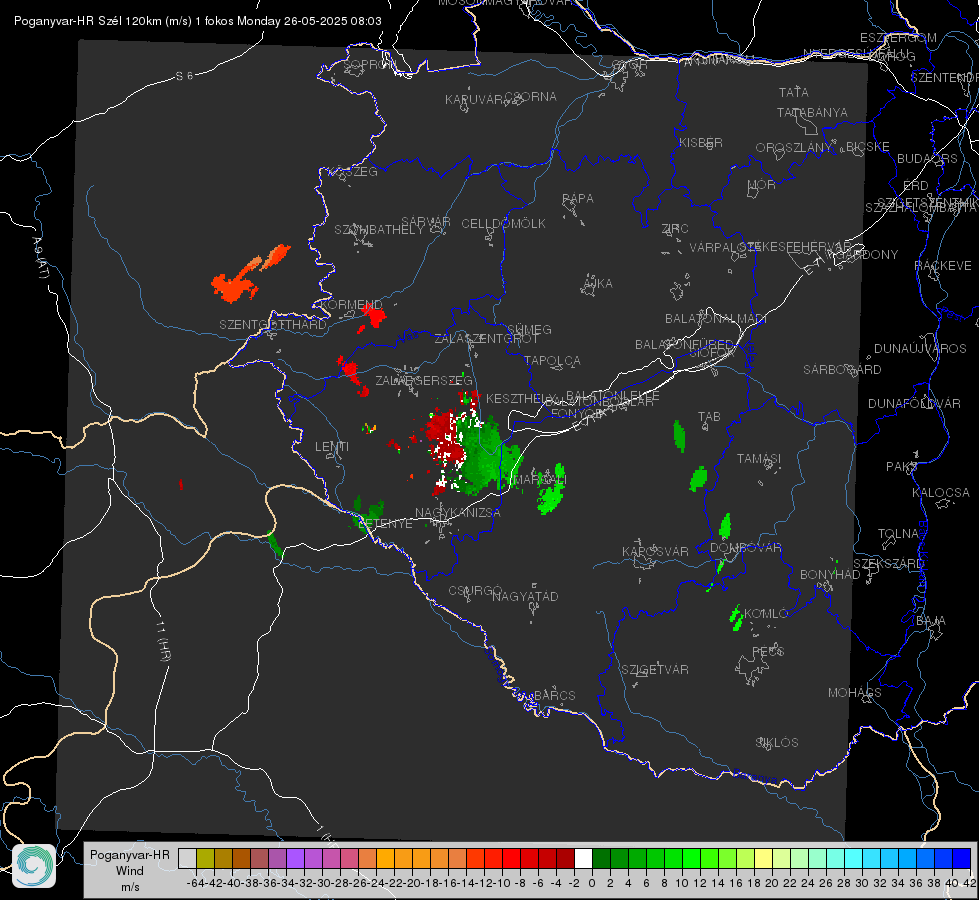Click the SOPRON city label
The height and width of the screenshot is (900, 979).
368,64
